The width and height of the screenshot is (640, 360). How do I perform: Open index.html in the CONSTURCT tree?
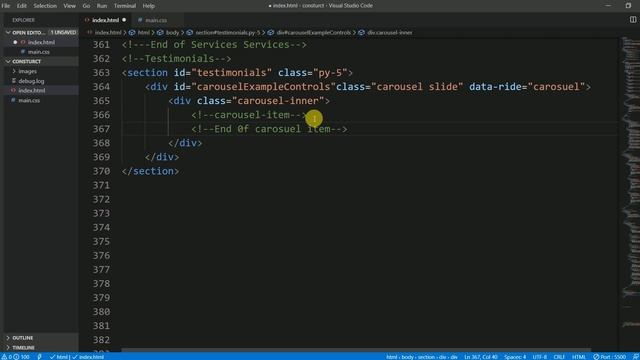pos(31,91)
